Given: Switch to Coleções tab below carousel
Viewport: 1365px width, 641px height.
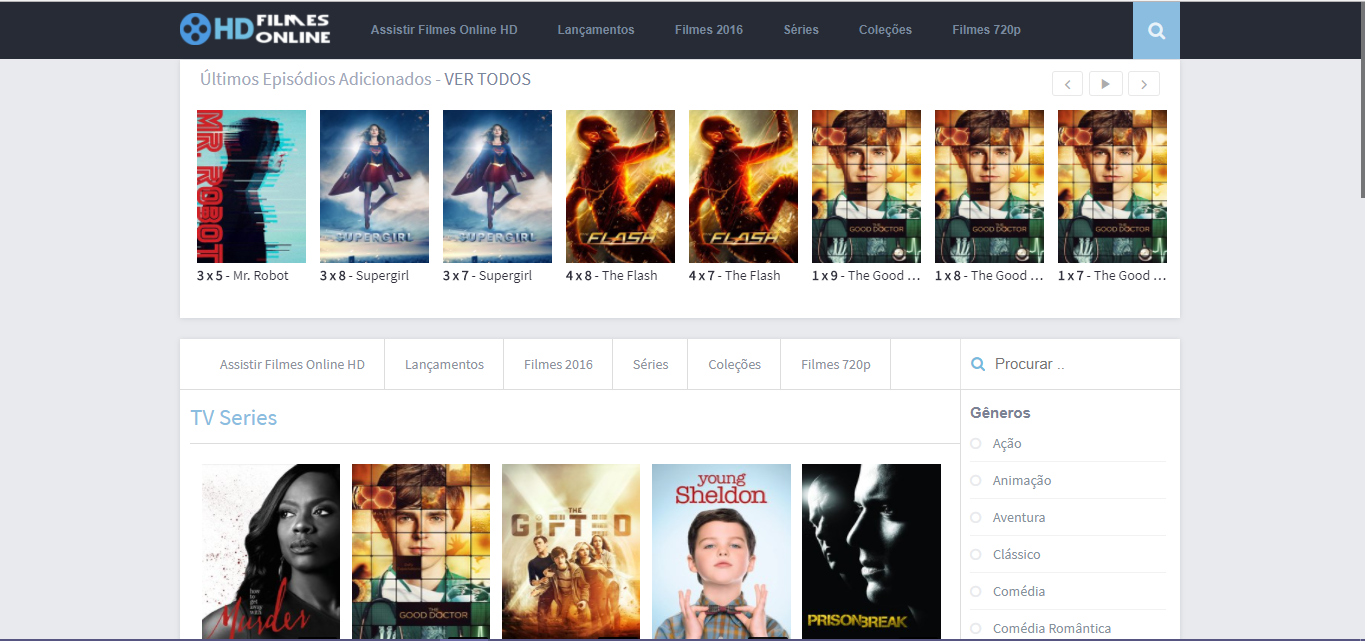Looking at the screenshot, I should click(734, 364).
